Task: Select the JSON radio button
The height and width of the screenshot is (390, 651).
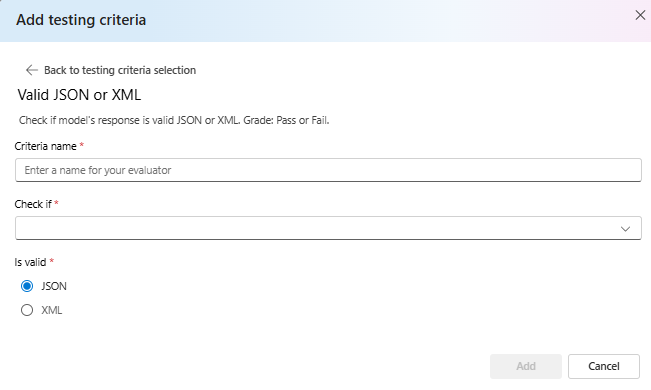Action: pyautogui.click(x=27, y=286)
